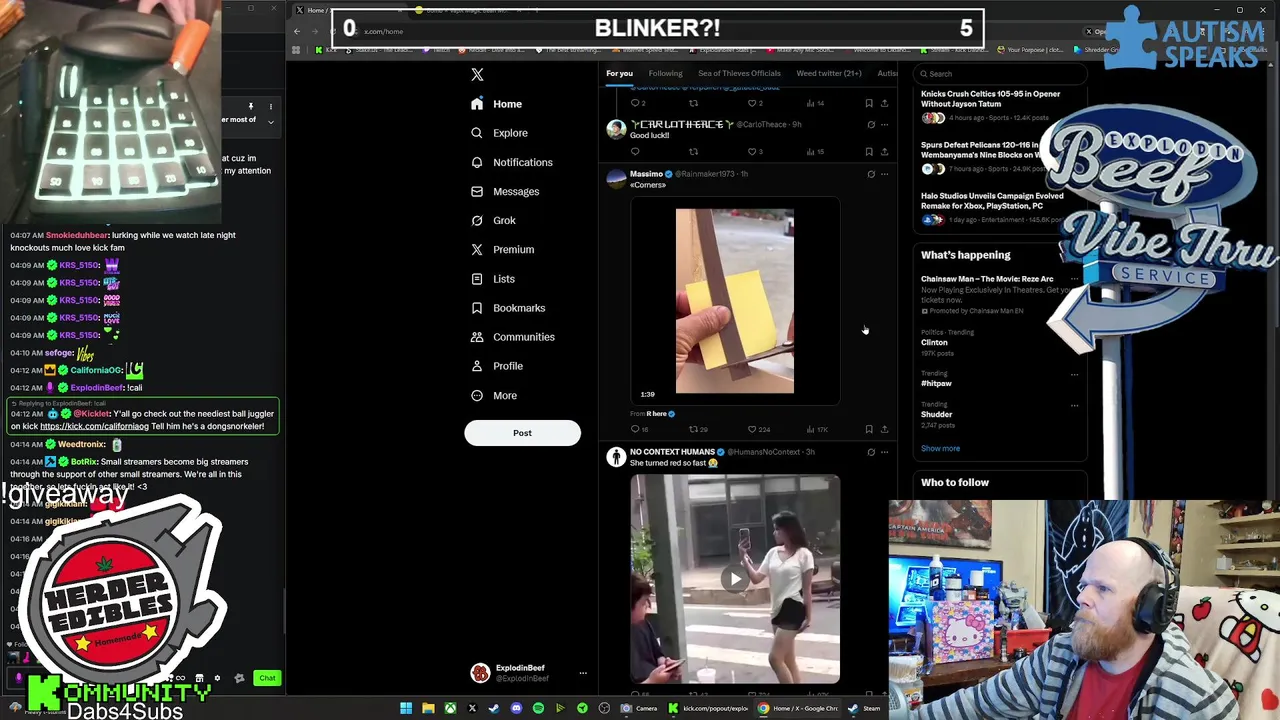The image size is (1280, 720).
Task: Open Xbox app from taskbar
Action: tap(450, 709)
